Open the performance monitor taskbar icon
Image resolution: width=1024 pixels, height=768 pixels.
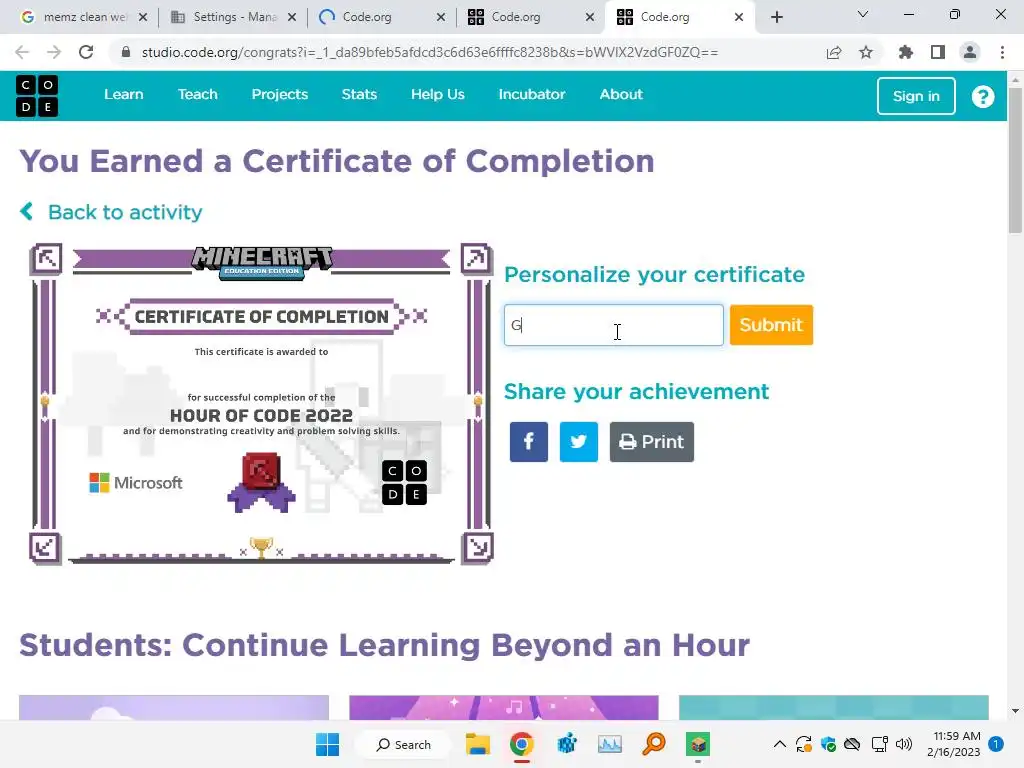coord(609,744)
